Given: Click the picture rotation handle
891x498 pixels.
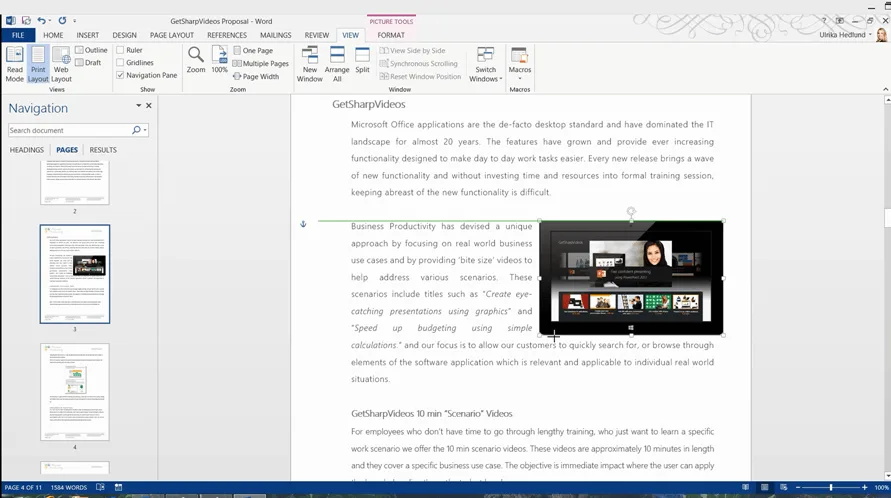Looking at the screenshot, I should [631, 211].
